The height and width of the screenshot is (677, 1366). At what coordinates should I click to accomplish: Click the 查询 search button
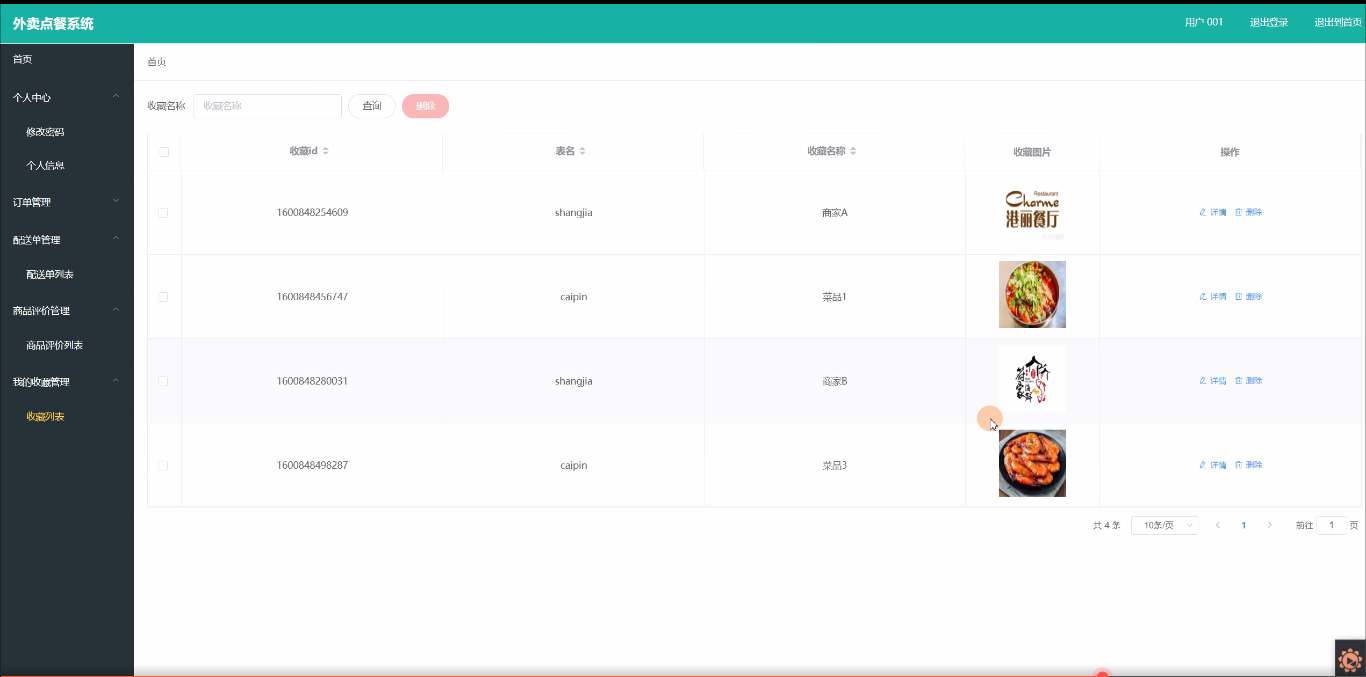[x=371, y=106]
